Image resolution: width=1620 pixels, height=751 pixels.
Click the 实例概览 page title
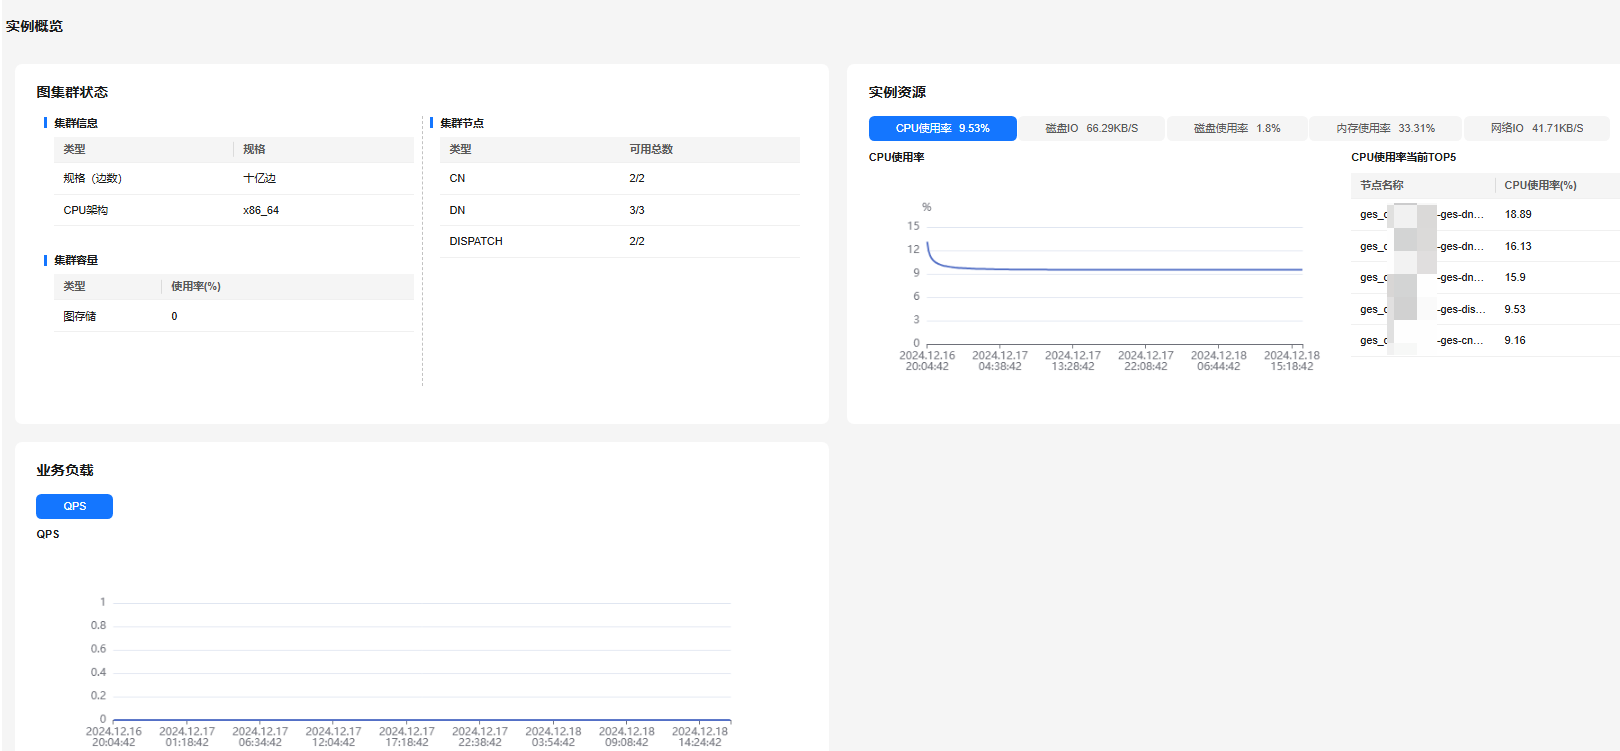point(34,26)
